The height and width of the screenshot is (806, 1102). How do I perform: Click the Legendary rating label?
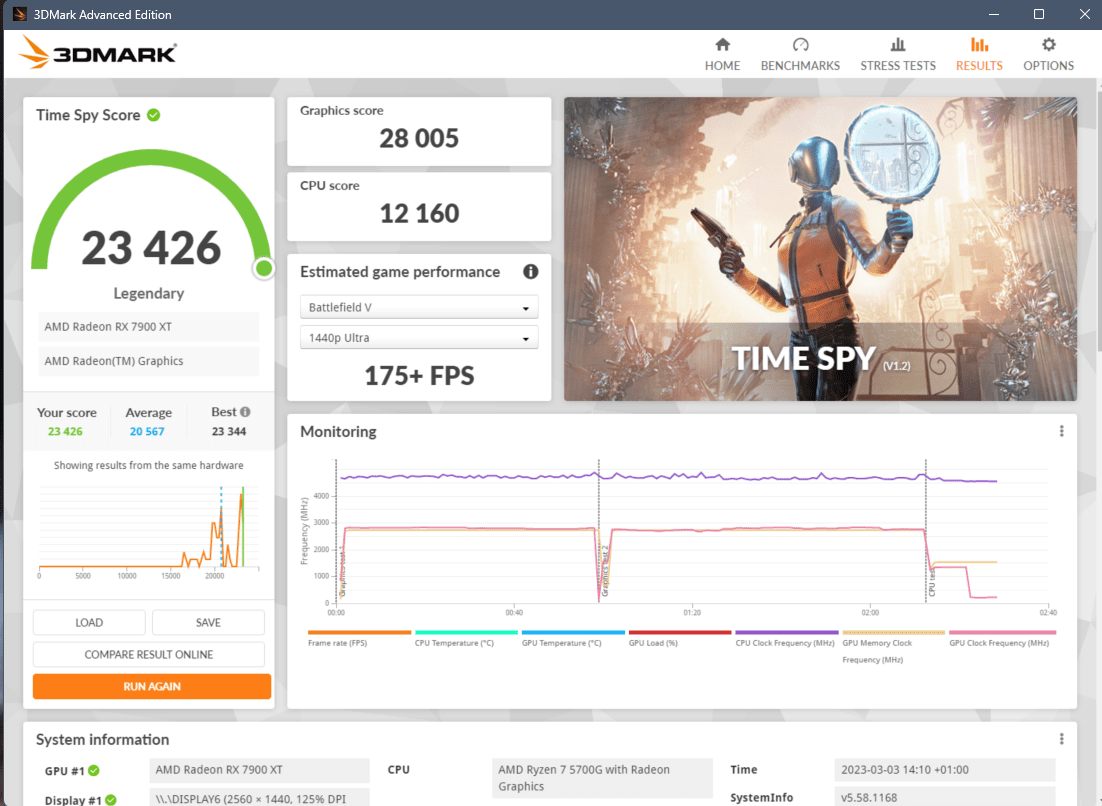click(148, 293)
